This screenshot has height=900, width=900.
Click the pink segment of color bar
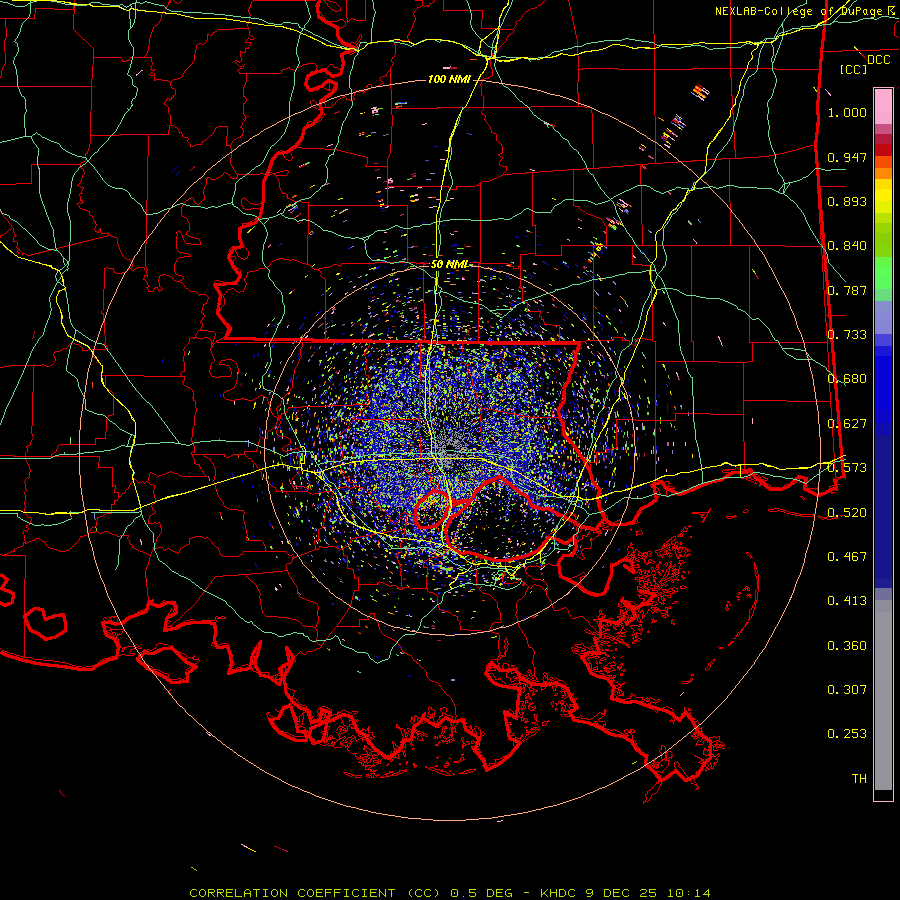point(883,107)
